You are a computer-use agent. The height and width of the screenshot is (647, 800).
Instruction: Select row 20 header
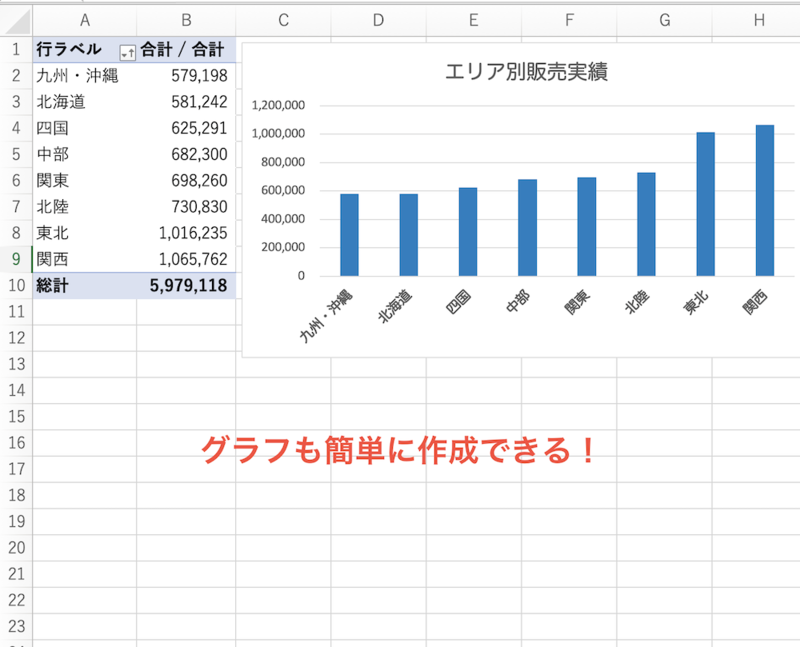tap(16, 548)
